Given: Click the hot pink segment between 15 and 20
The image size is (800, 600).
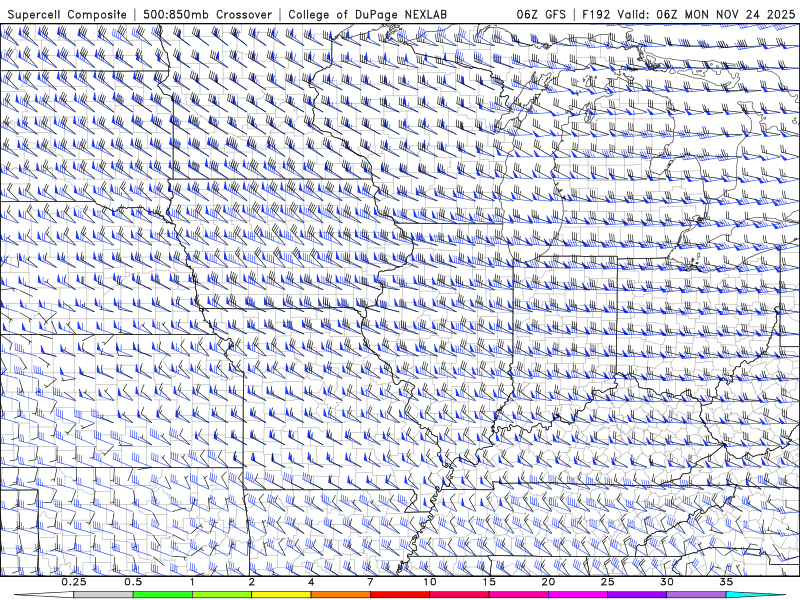Looking at the screenshot, I should pyautogui.click(x=518, y=595).
